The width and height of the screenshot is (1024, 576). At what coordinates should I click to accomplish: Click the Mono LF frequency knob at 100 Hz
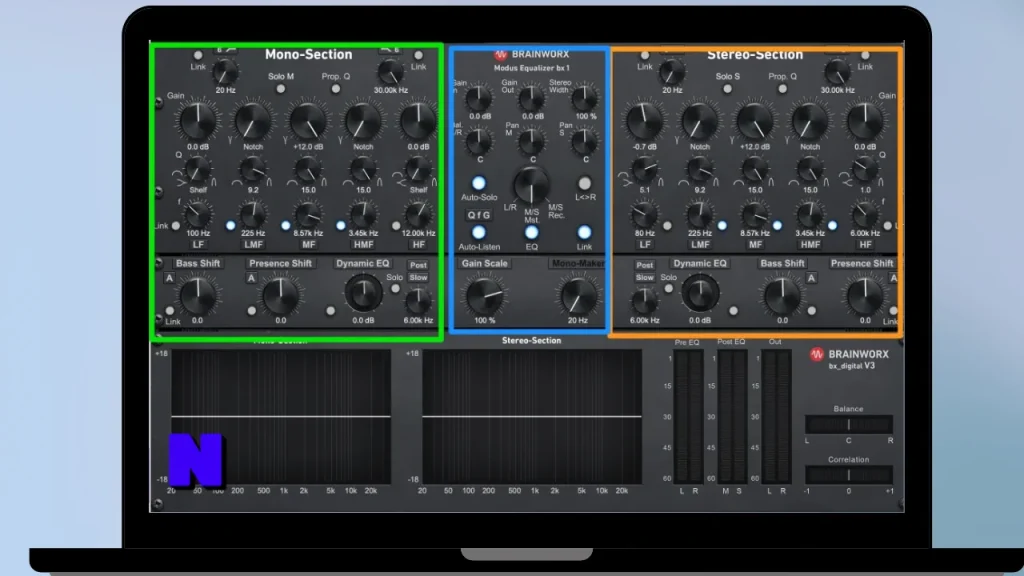point(198,214)
